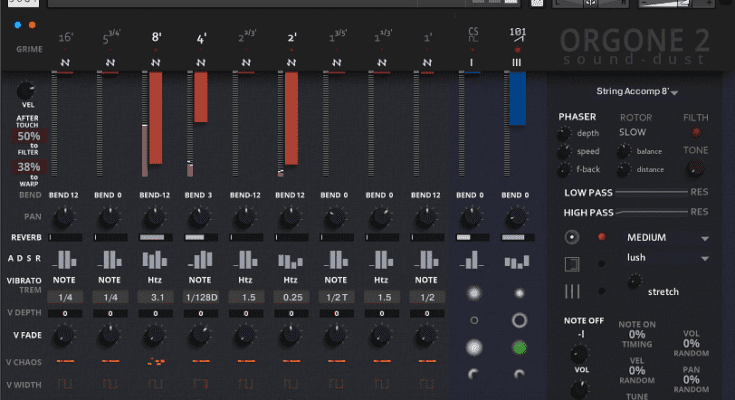The height and width of the screenshot is (400, 735).
Task: Click the green circle icon in the last column
Action: click(x=519, y=348)
